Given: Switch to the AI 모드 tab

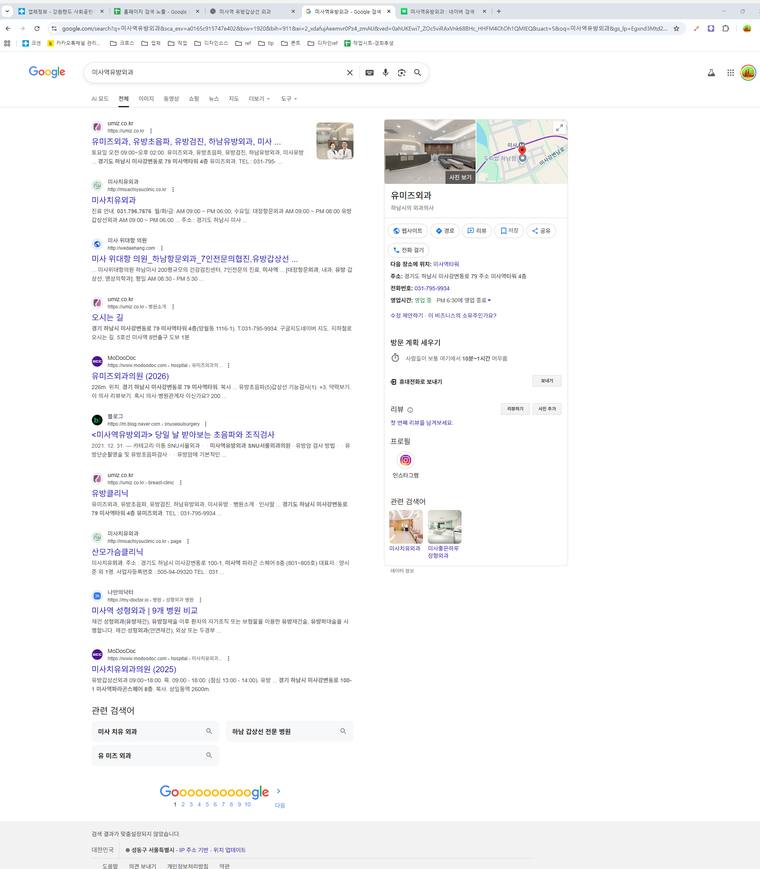Looking at the screenshot, I should [x=100, y=99].
